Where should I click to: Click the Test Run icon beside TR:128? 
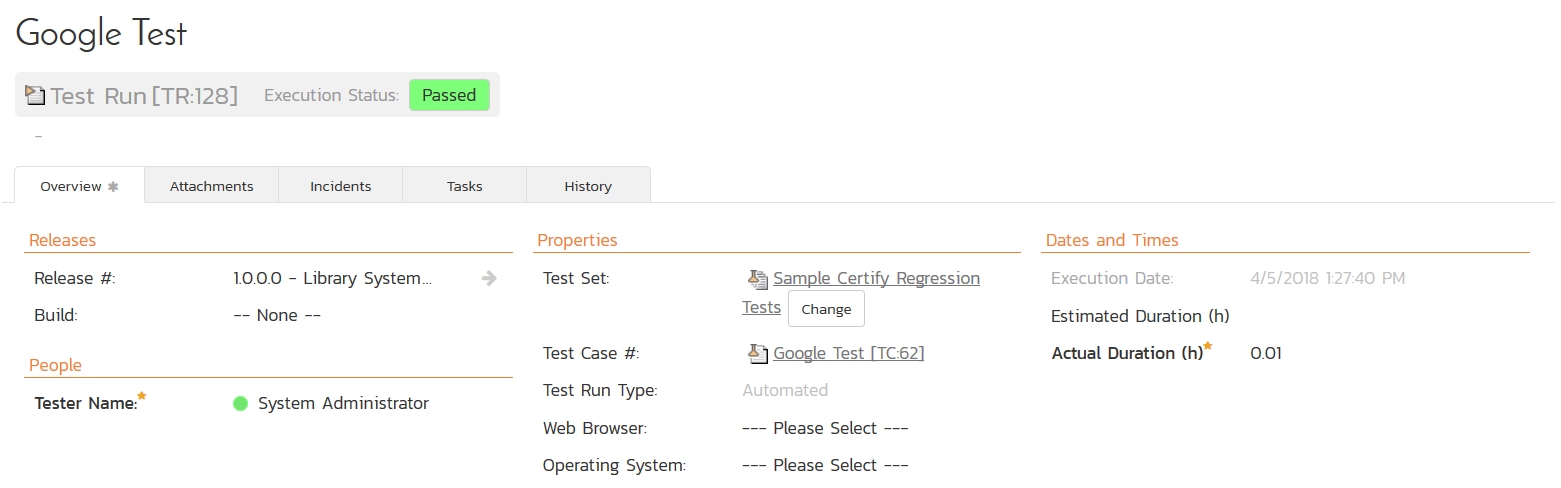coord(35,96)
